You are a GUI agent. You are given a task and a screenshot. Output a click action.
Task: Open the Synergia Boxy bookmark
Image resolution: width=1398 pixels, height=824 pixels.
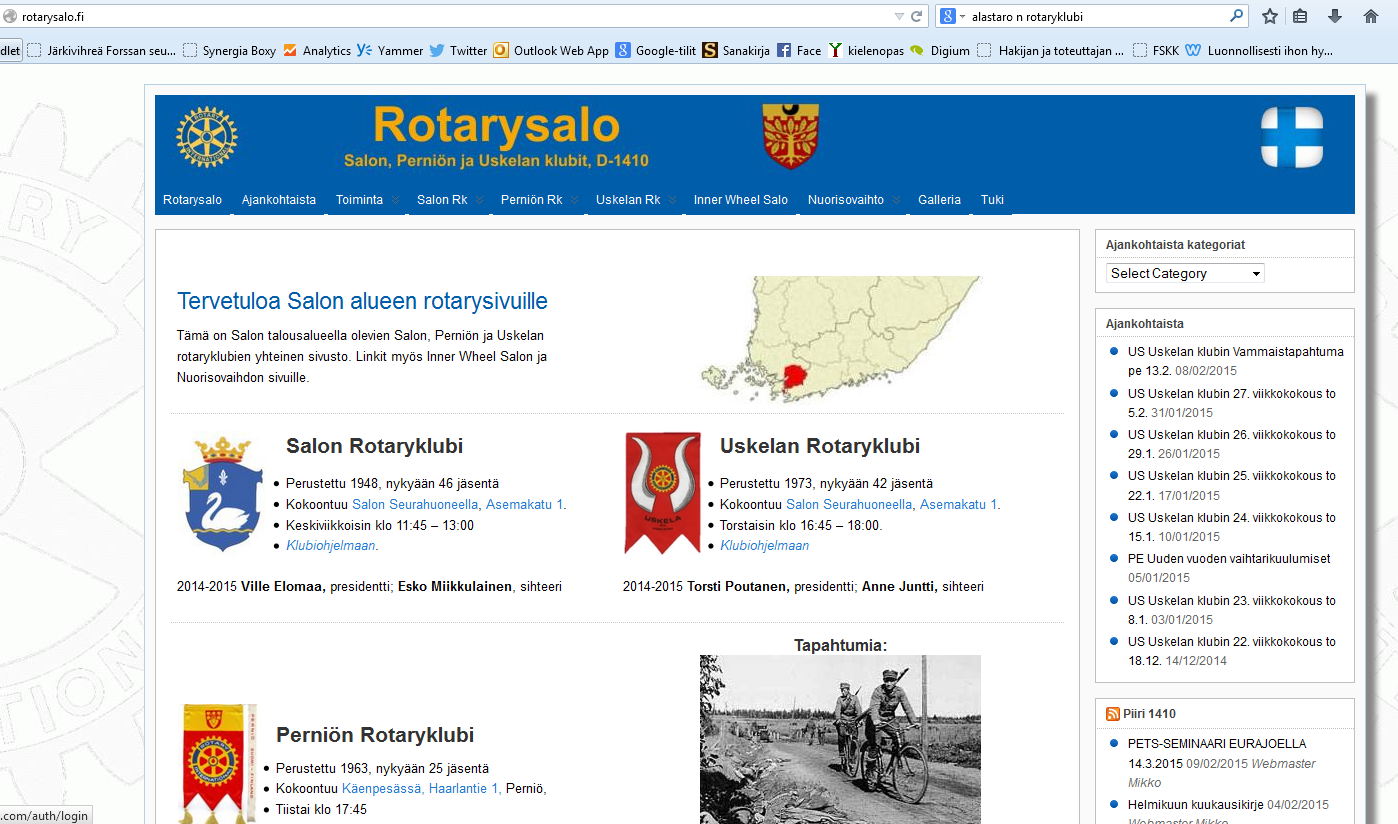click(x=229, y=50)
